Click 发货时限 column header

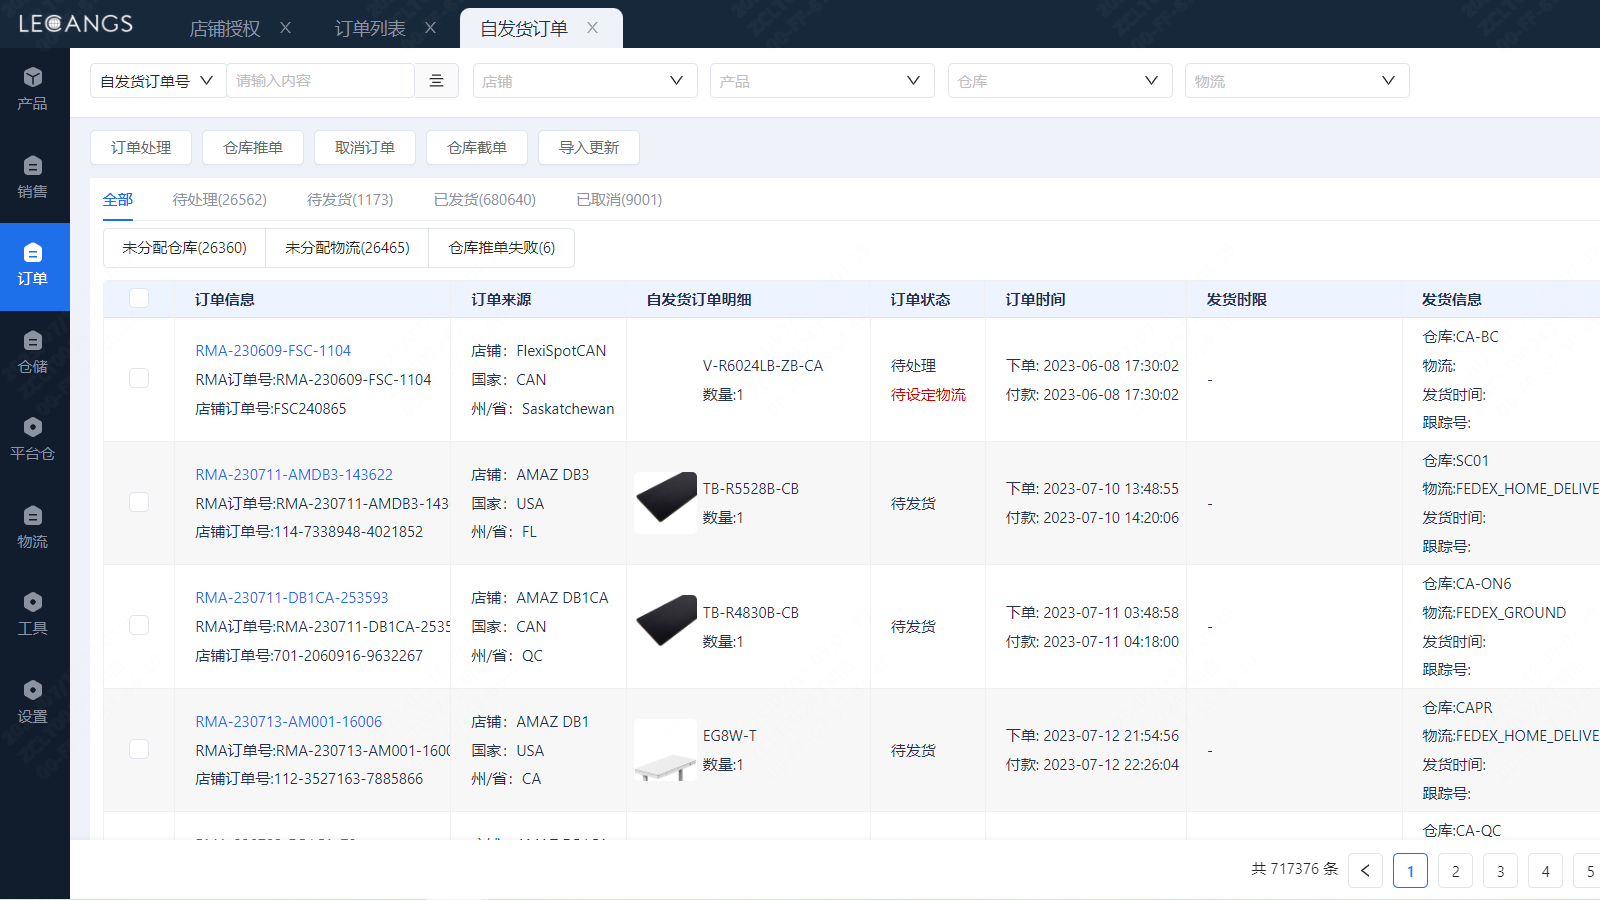1236,299
